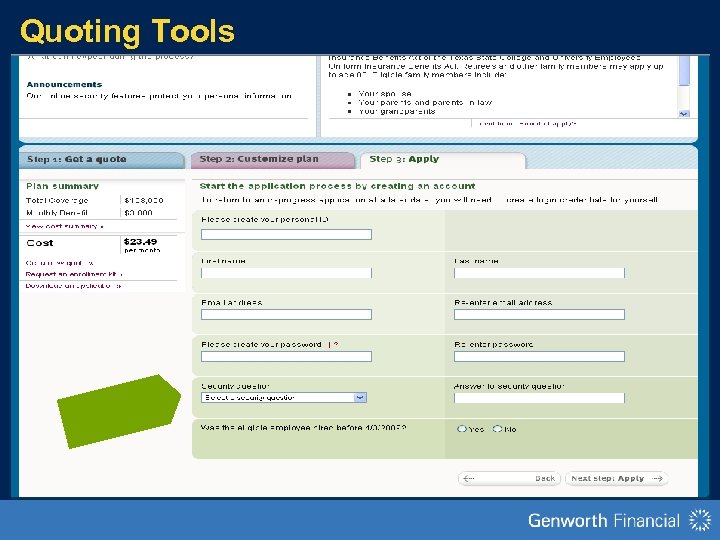Click the First name input field
Screen dimensions: 720x540
point(286,273)
